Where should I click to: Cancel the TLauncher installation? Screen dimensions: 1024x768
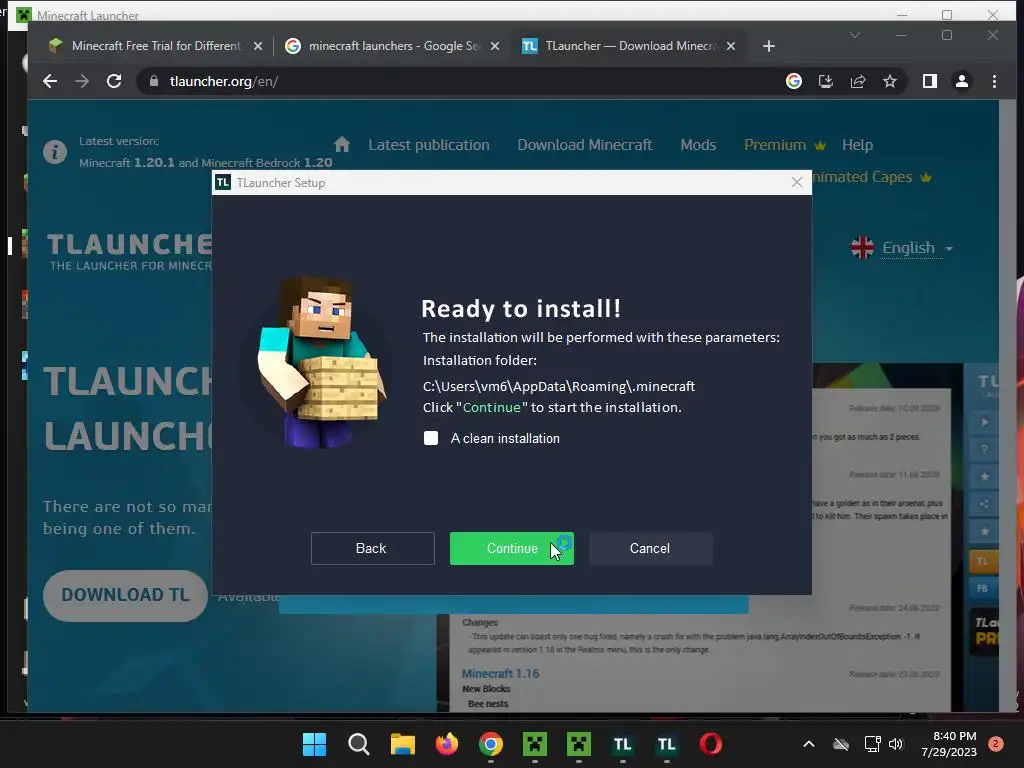pyautogui.click(x=650, y=549)
